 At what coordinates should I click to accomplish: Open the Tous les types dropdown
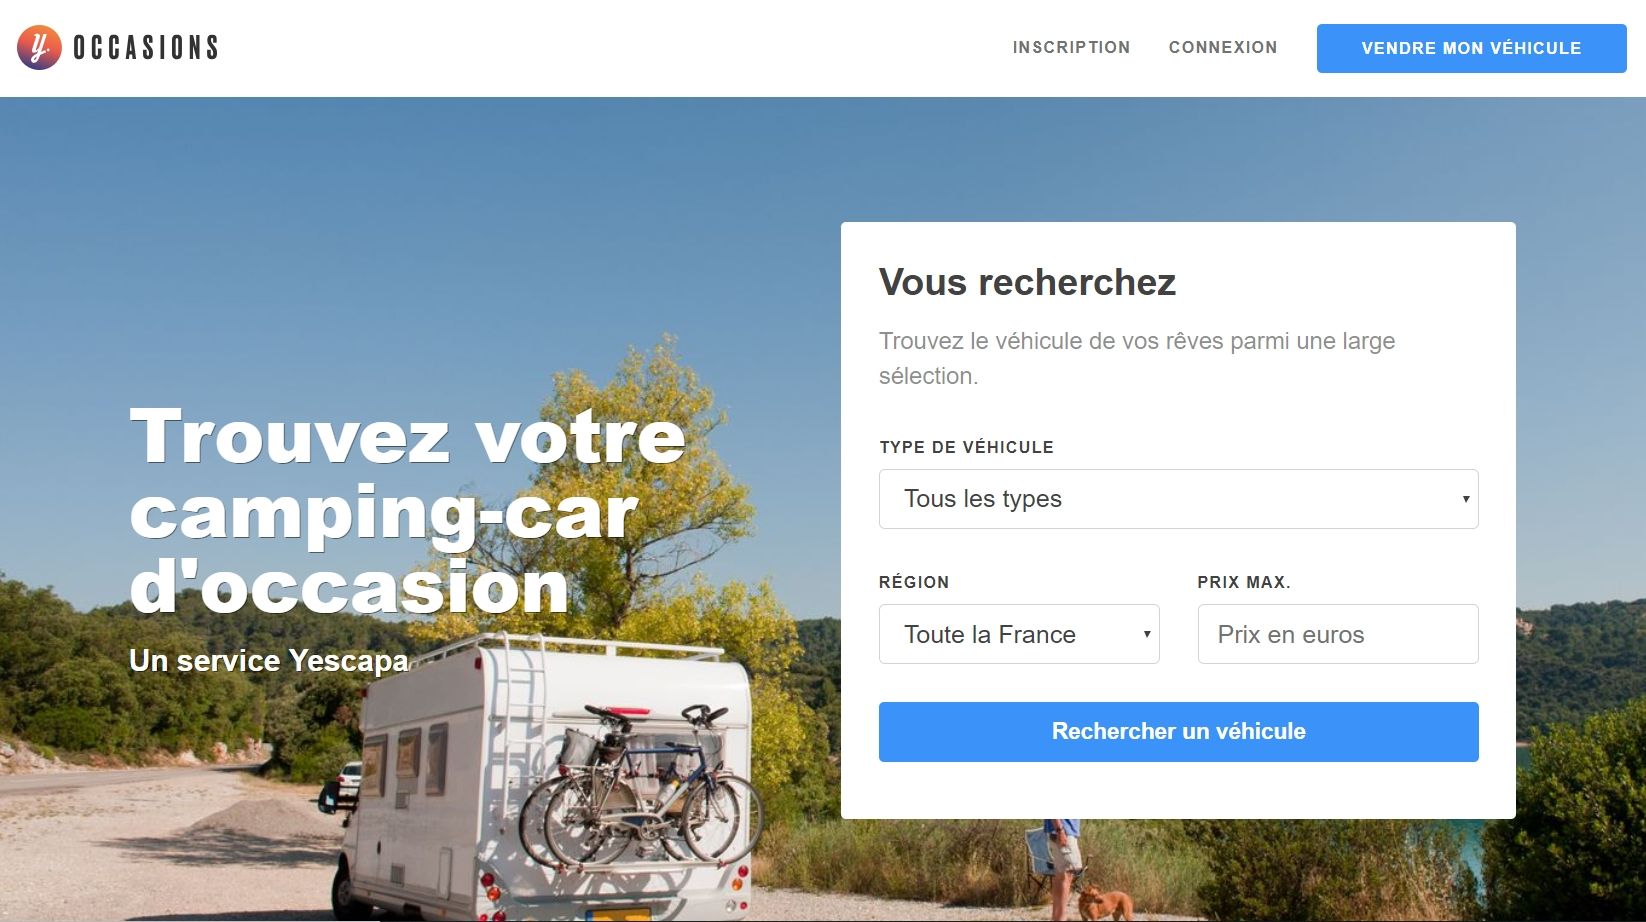coord(1178,499)
